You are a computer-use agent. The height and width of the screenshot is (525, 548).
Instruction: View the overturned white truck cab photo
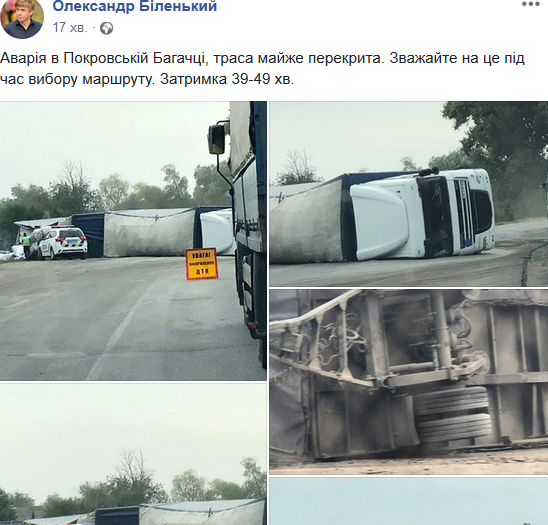[409, 194]
